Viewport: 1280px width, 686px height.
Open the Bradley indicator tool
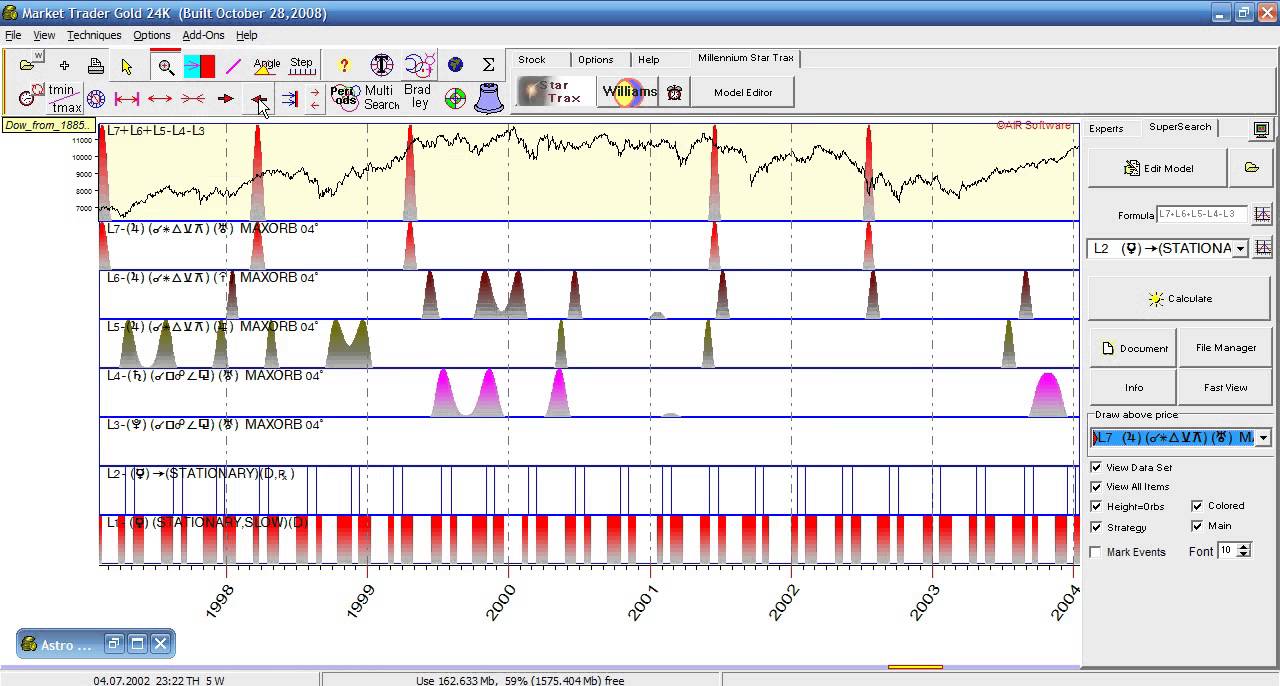[x=418, y=97]
